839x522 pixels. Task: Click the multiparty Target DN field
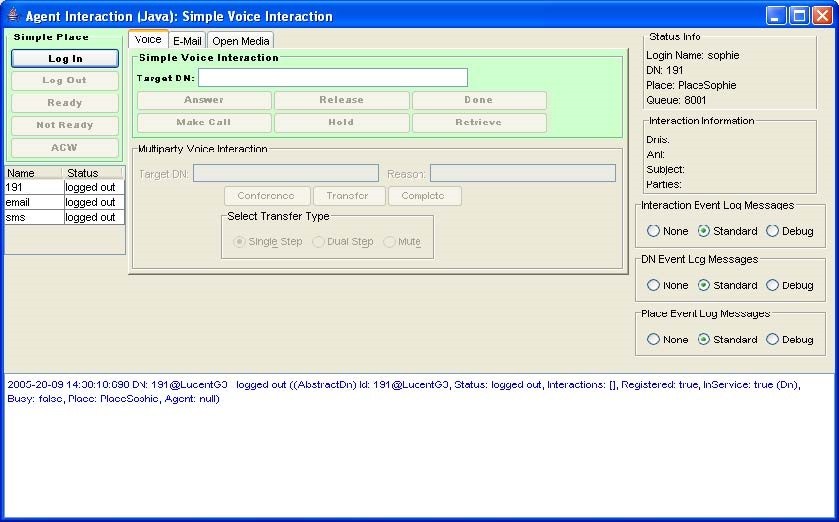(286, 173)
